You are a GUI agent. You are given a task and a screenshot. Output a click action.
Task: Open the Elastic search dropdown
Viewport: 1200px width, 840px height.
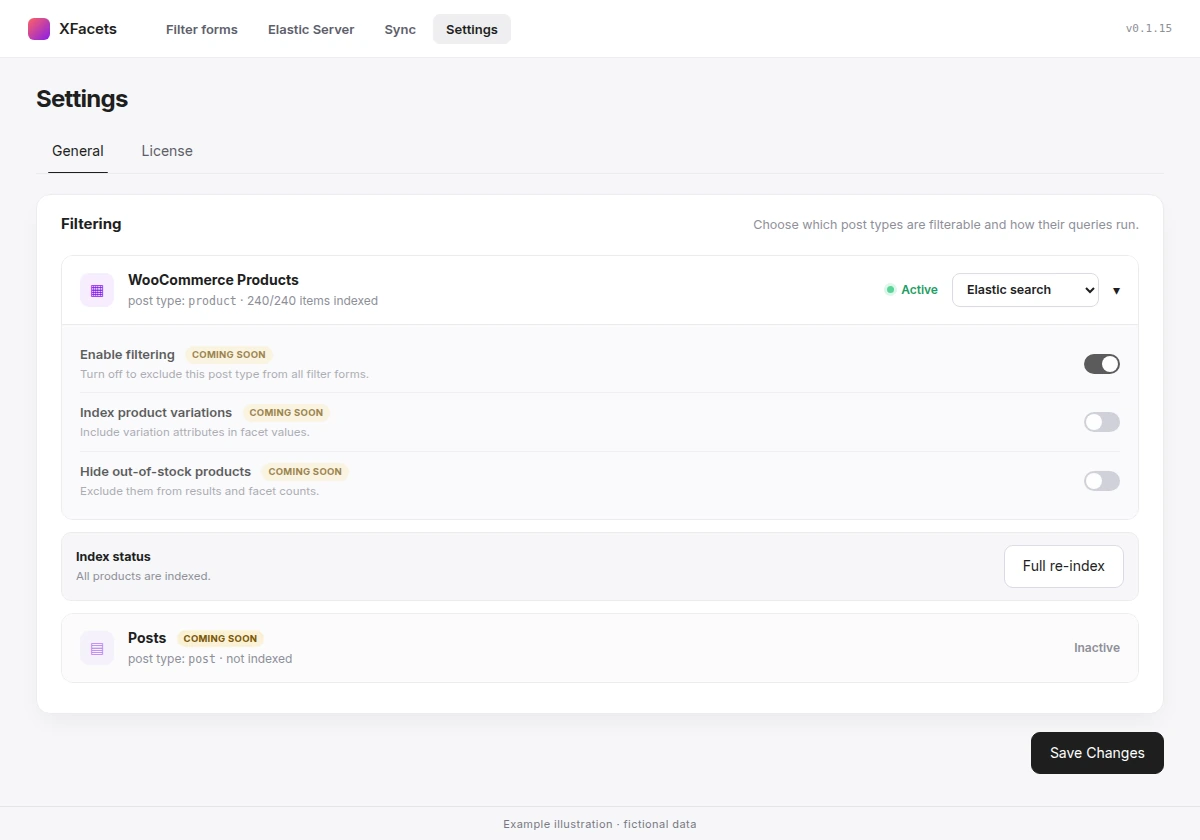click(x=1025, y=290)
